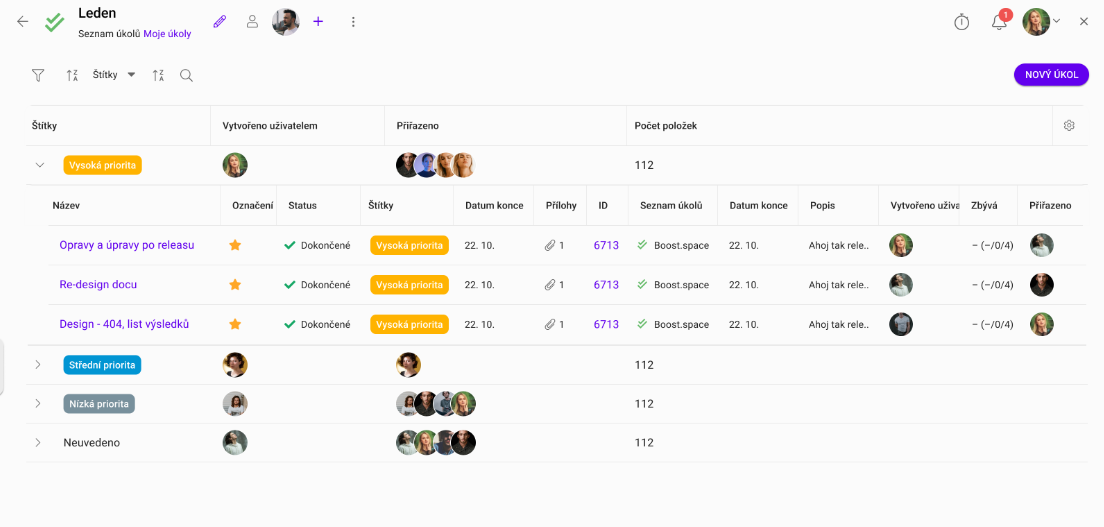Open the Štítky grouping dropdown
This screenshot has width=1104, height=527.
[114, 75]
